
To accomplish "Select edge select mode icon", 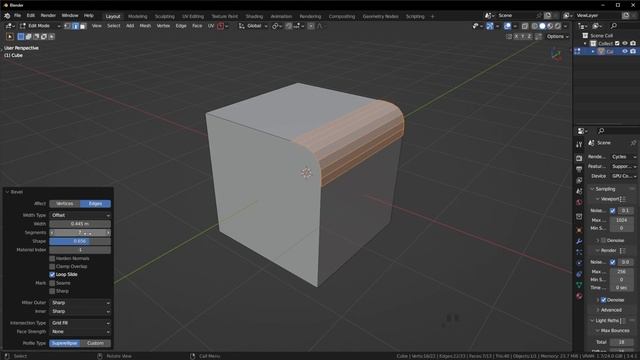I will (x=75, y=26).
